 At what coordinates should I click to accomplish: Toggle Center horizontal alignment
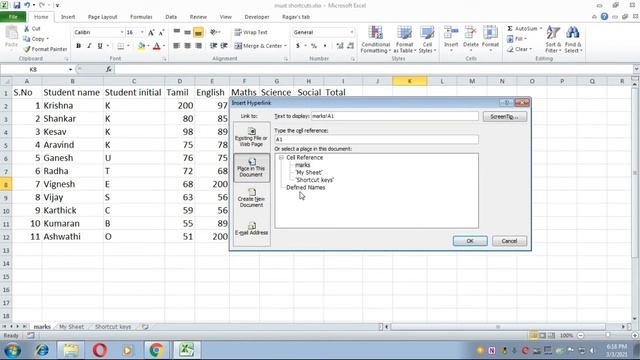pos(187,46)
